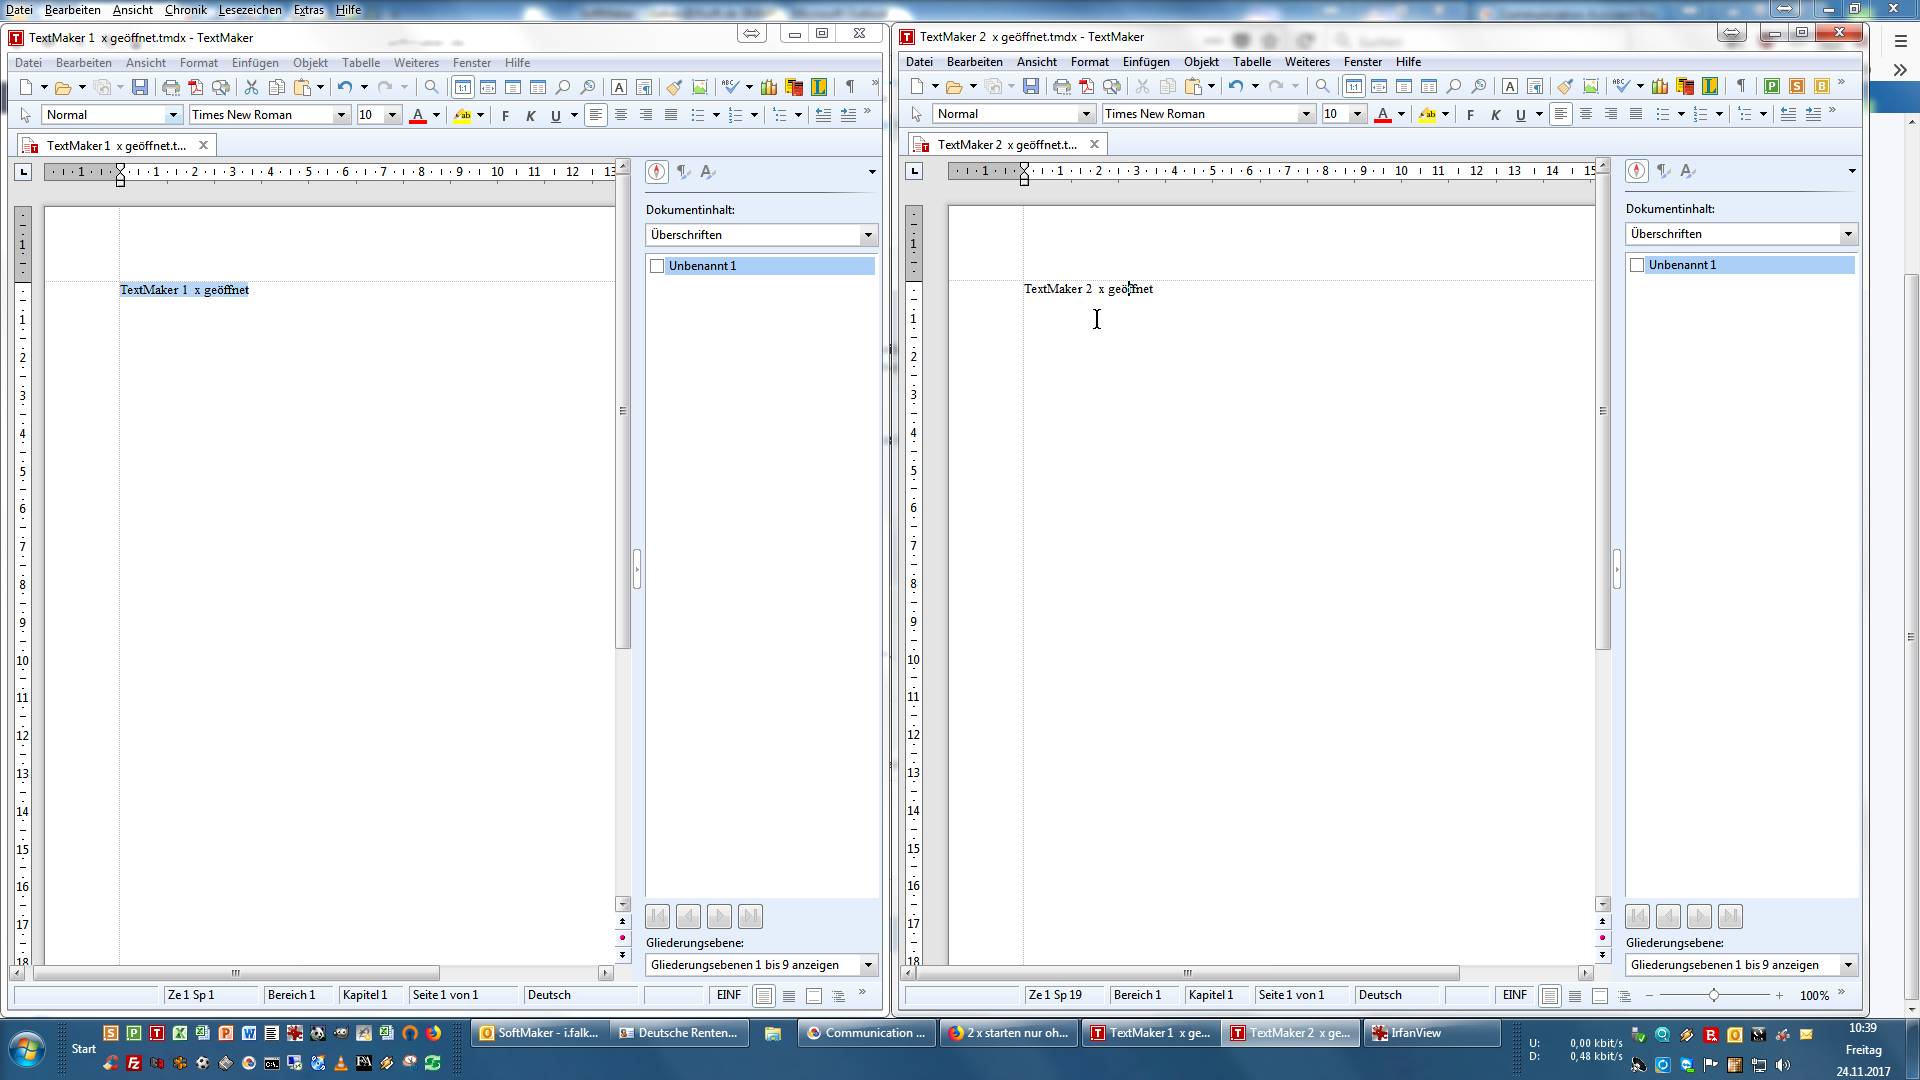Switch to IrfanView taskbar button

[x=1433, y=1033]
